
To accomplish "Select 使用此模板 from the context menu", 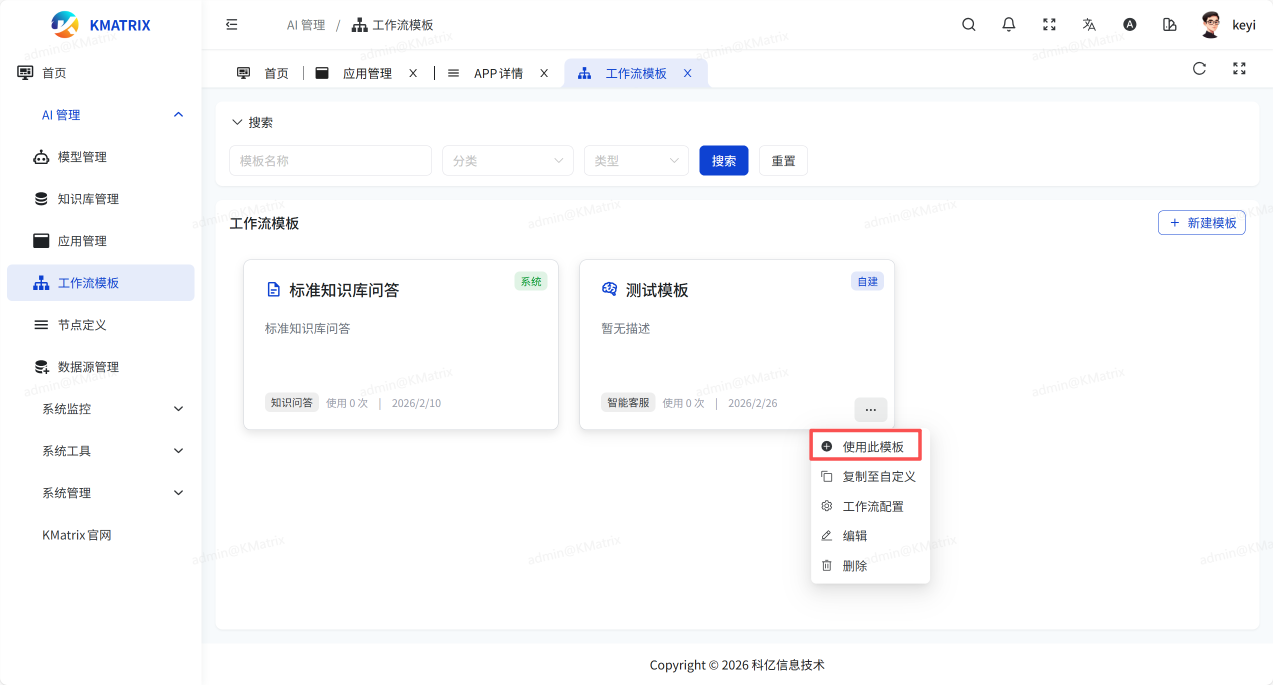I will [x=872, y=447].
